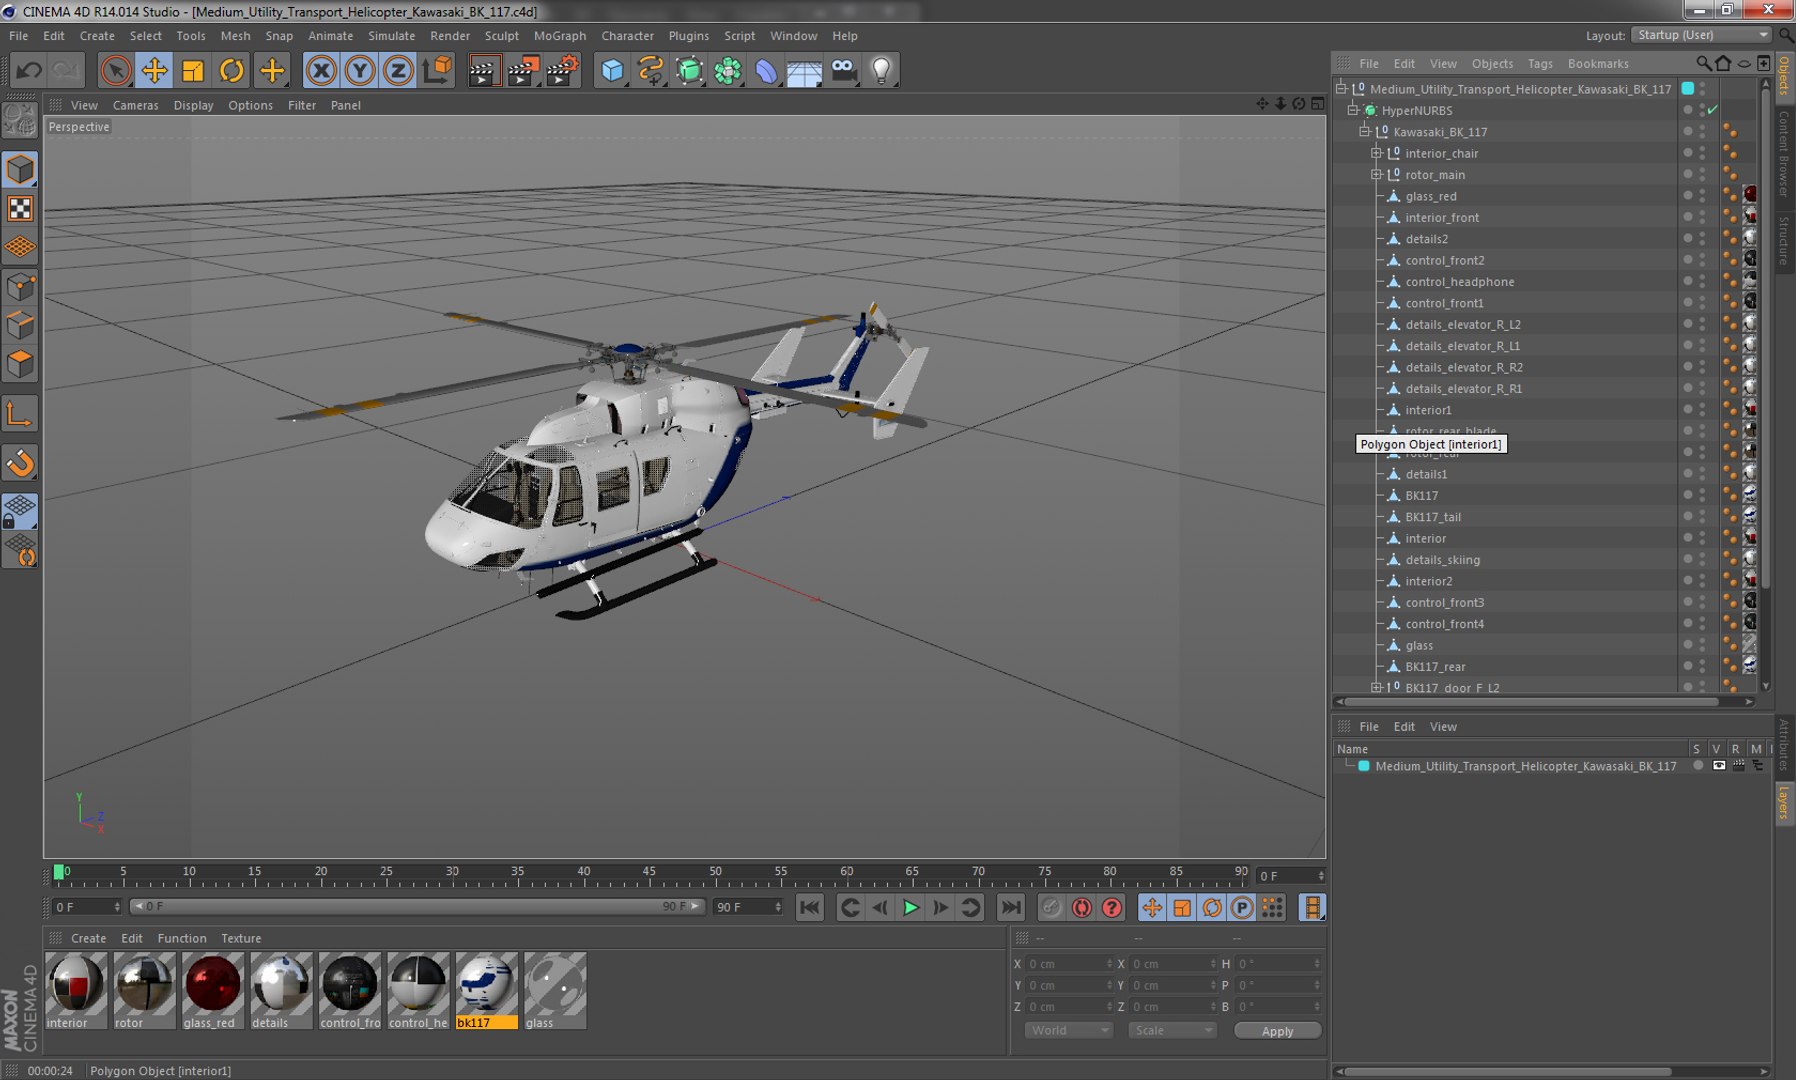1796x1080 pixels.
Task: Switch to Edges mode
Action: click(20, 326)
